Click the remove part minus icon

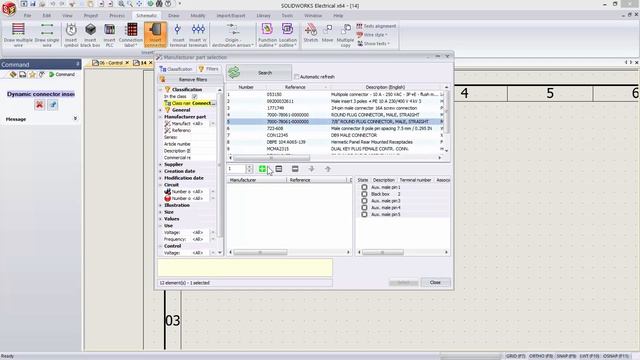pos(295,169)
